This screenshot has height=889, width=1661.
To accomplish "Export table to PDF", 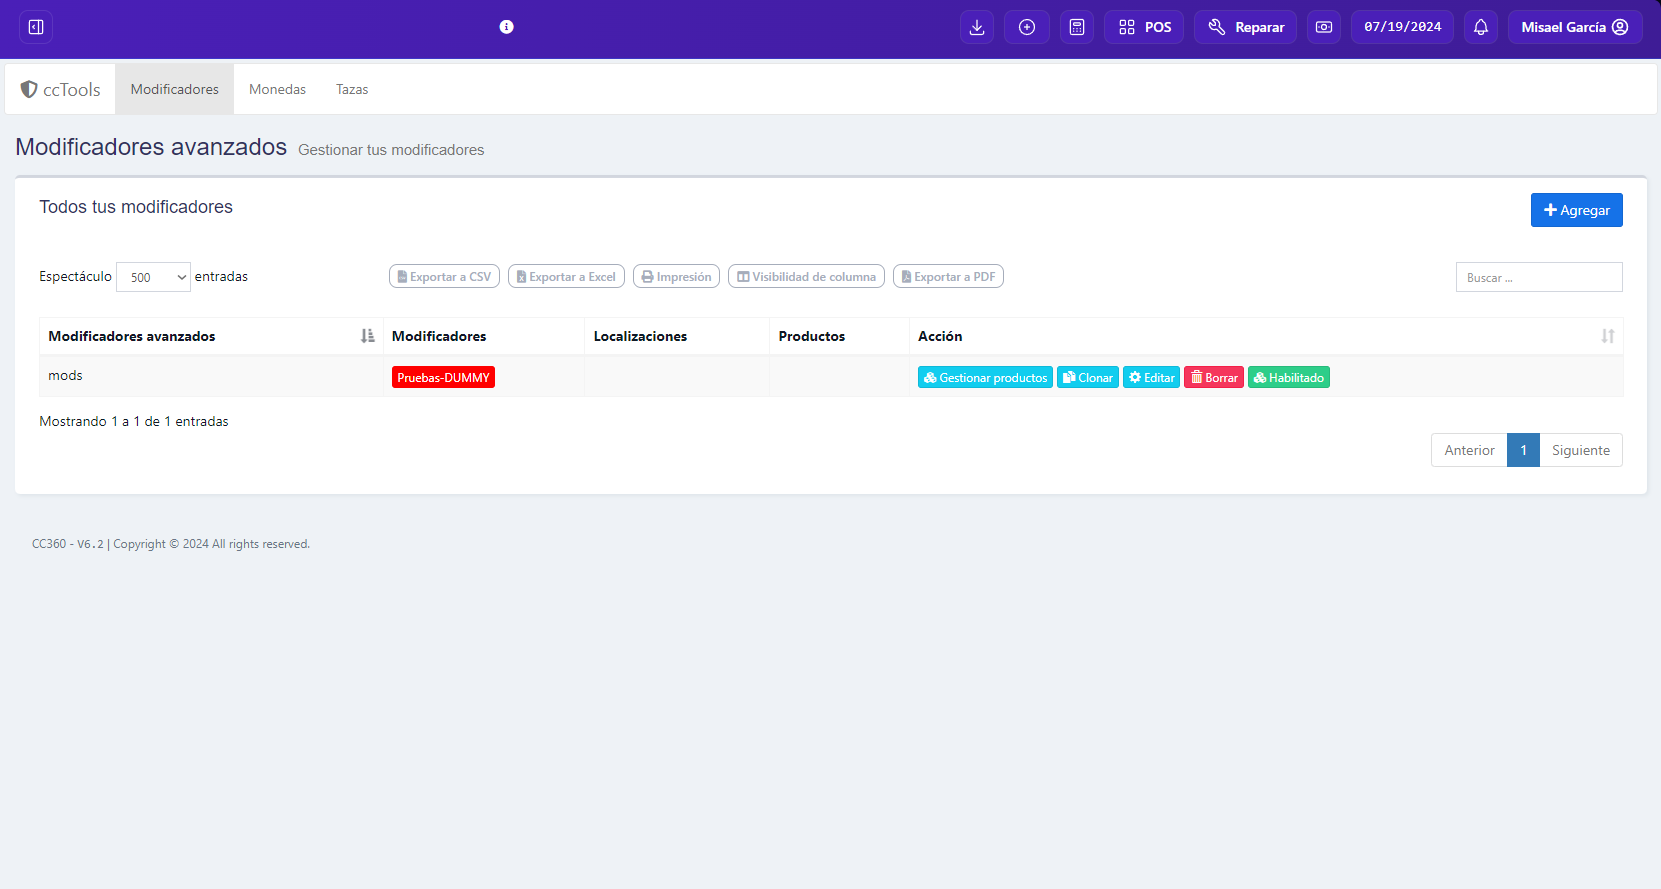I will (x=948, y=276).
